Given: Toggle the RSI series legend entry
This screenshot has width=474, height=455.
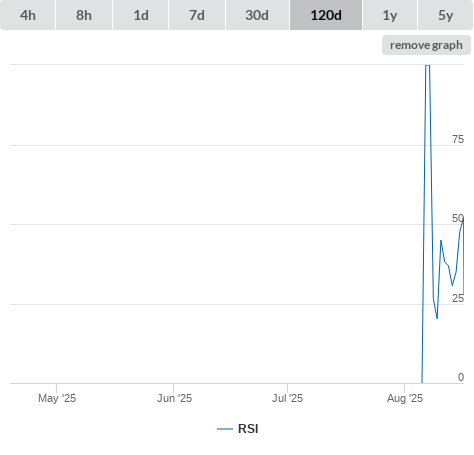Looking at the screenshot, I should (238, 429).
